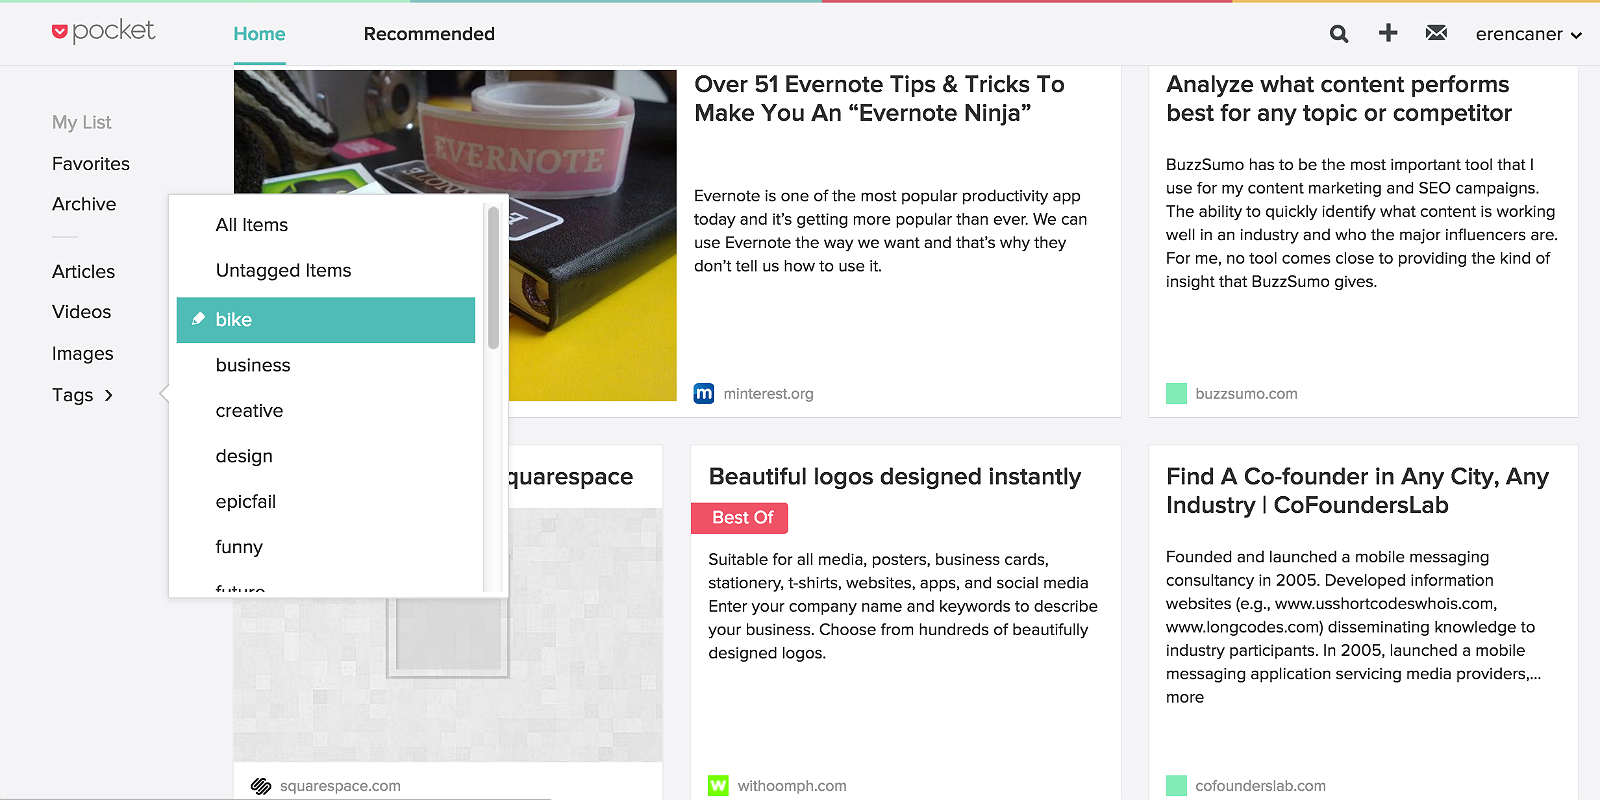Screen dimensions: 1600x800
Task: Click the withoomph.com site favicon
Action: [718, 786]
